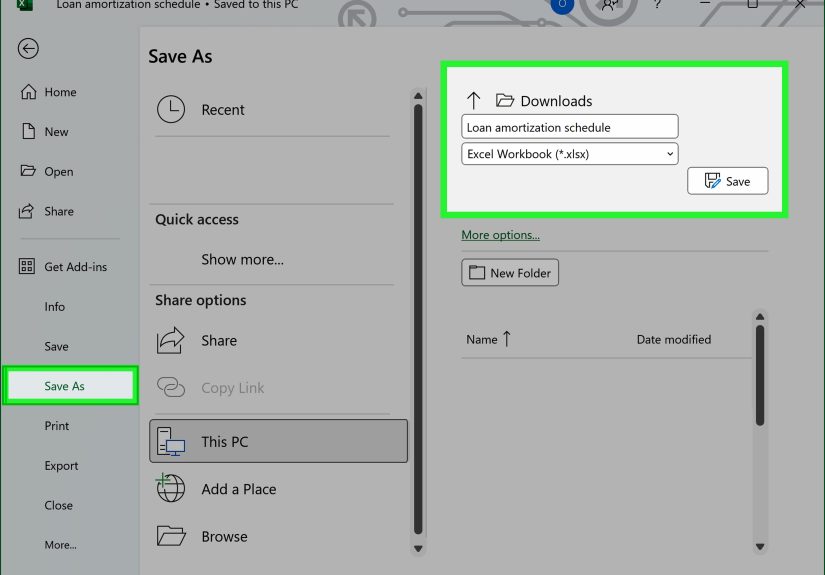Click Show more... under Quick access
The image size is (825, 575).
(242, 259)
